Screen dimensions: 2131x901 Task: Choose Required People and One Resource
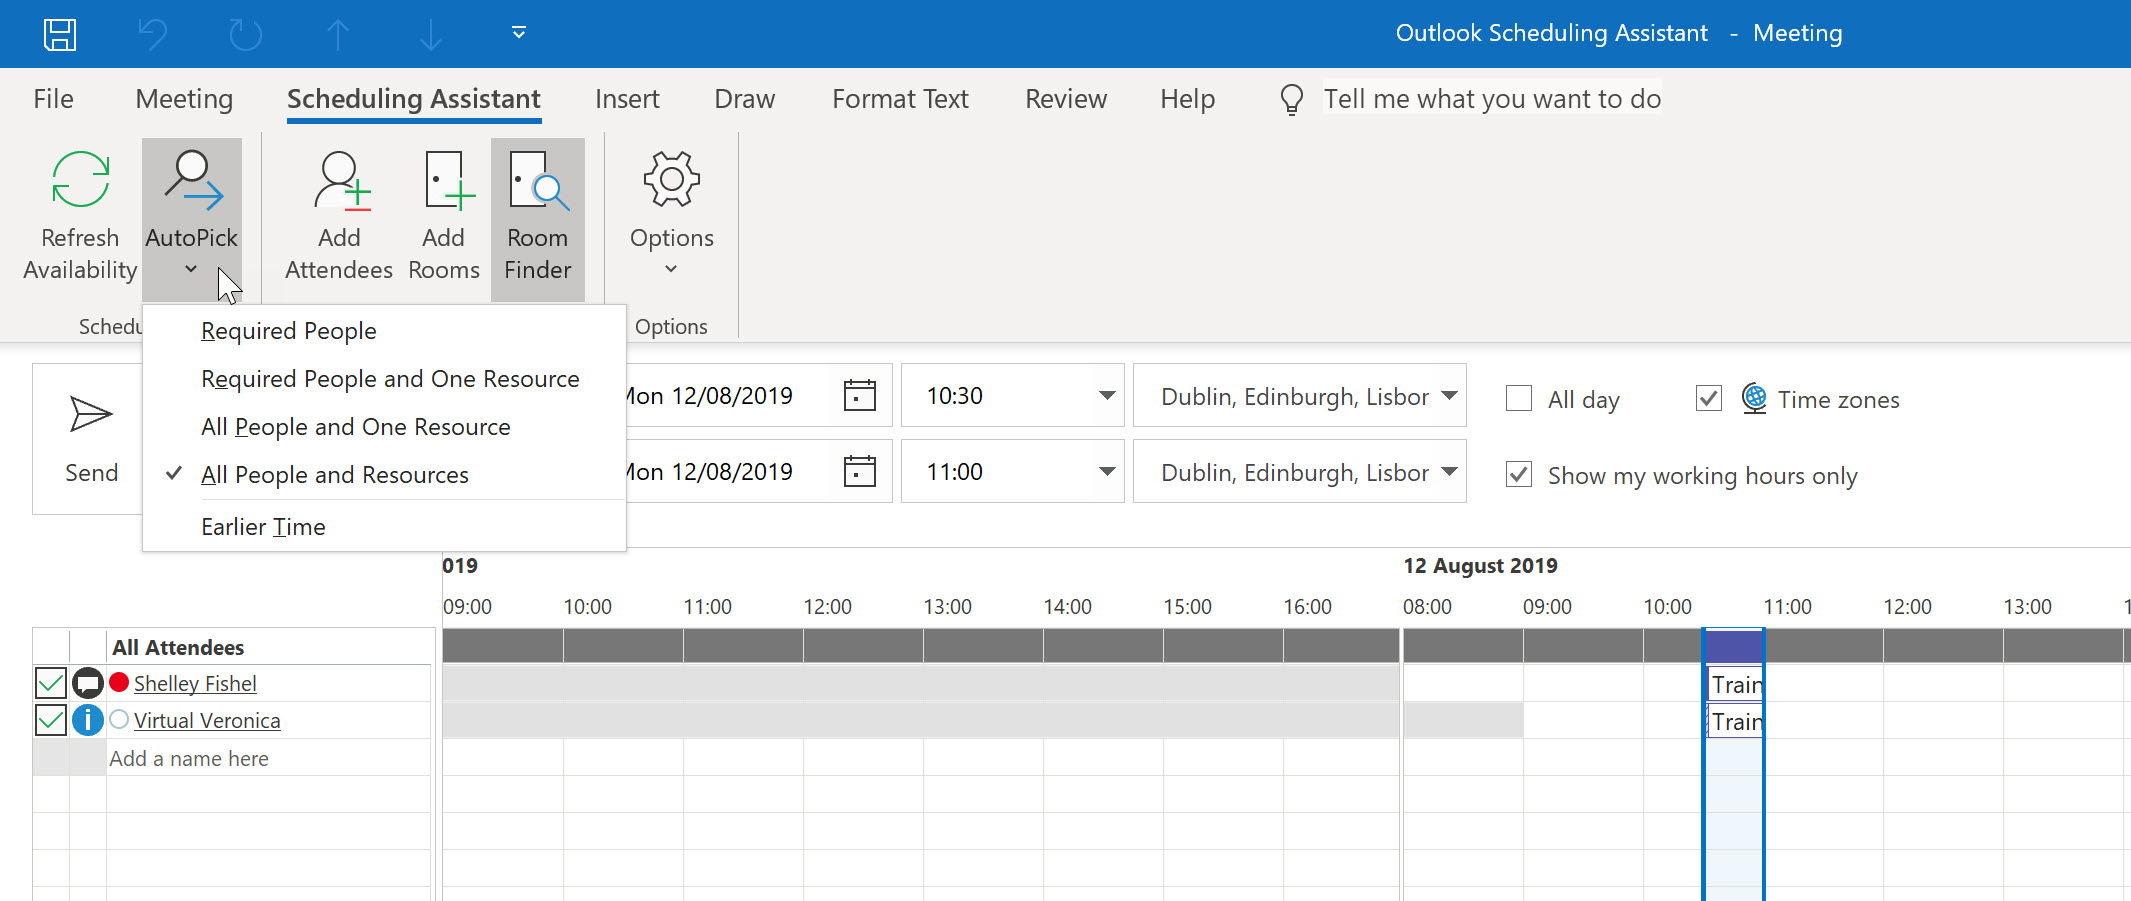pos(385,379)
